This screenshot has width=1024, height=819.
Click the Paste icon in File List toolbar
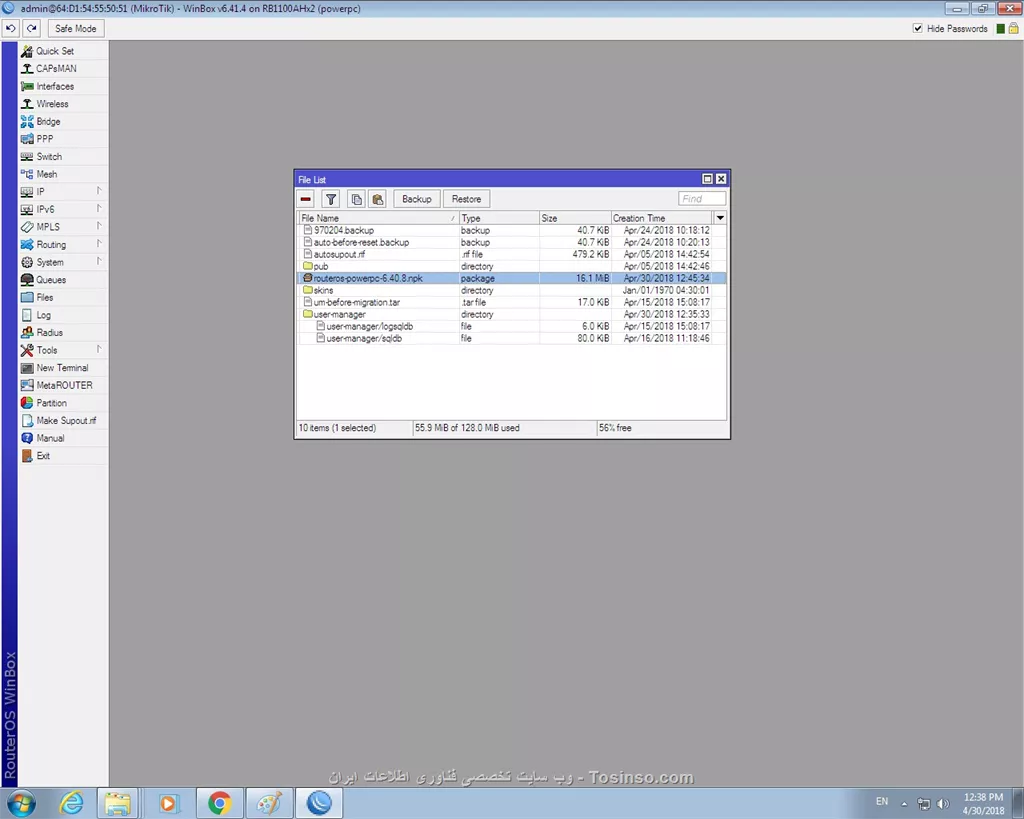[377, 199]
